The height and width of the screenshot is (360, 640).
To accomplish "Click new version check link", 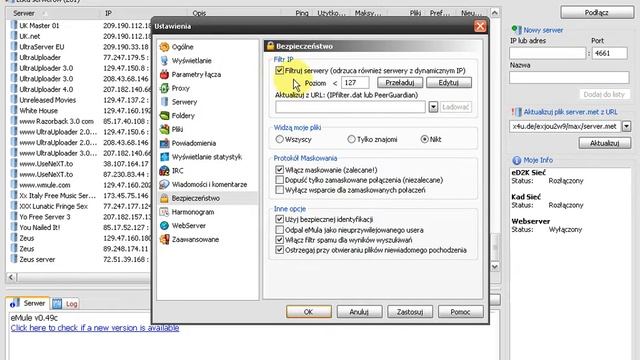I will [x=95, y=328].
